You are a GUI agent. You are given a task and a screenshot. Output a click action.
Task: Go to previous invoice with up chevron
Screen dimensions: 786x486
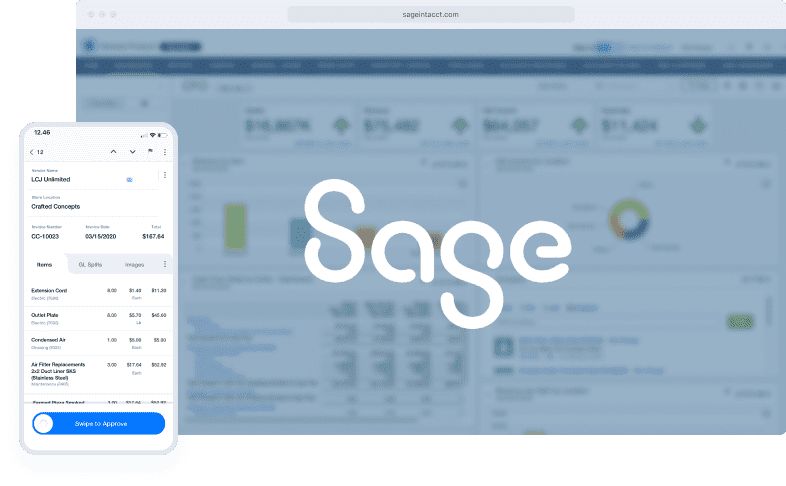point(113,152)
